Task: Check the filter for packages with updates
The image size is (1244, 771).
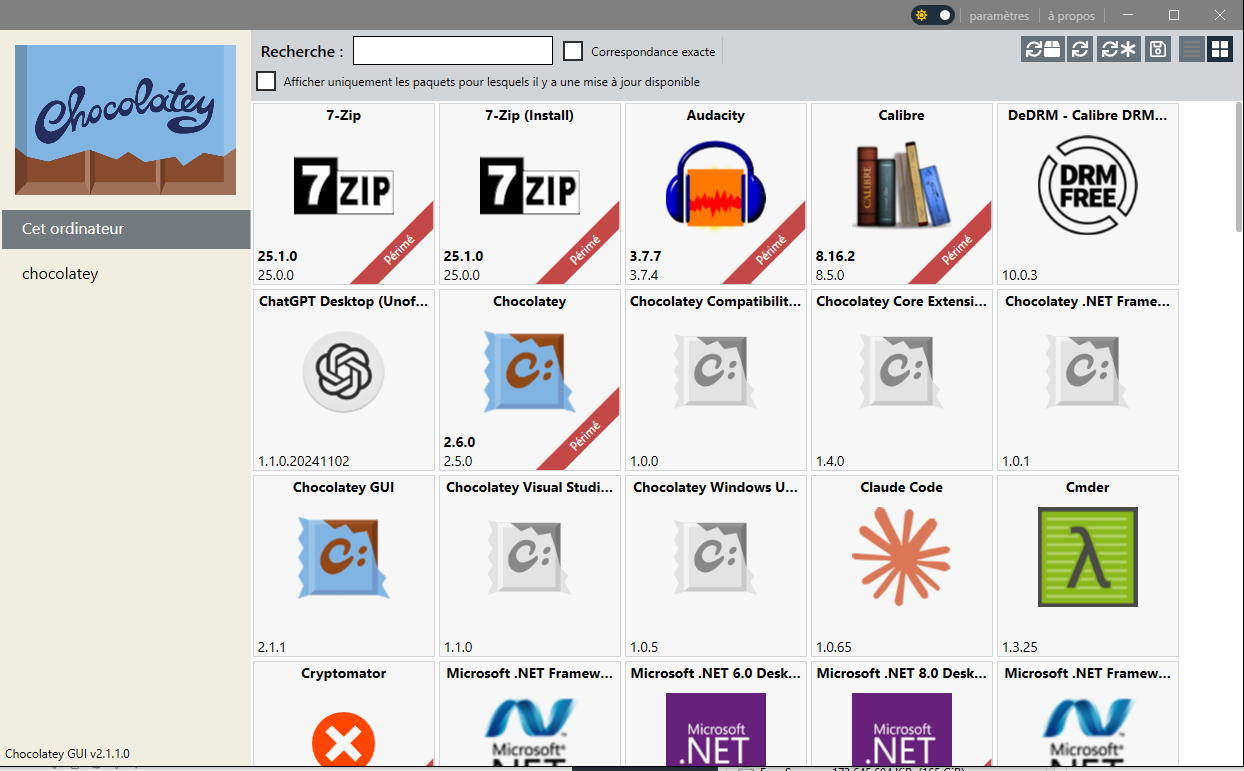Action: coord(266,81)
